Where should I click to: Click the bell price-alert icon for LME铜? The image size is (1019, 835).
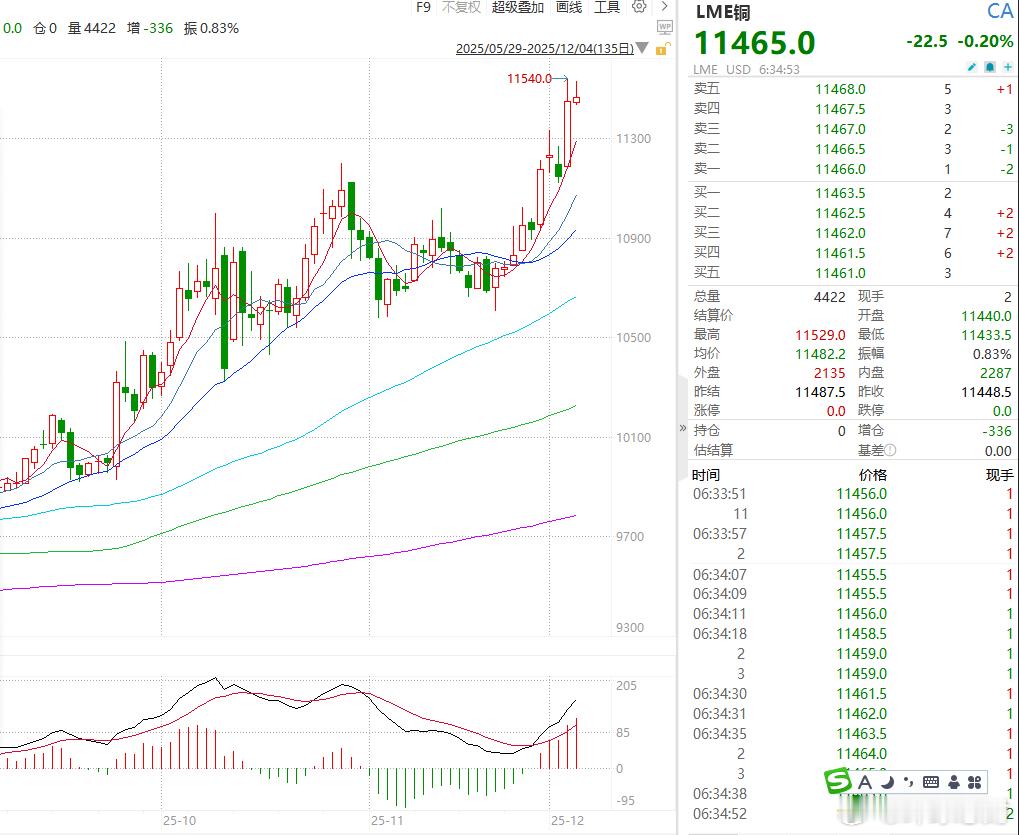(x=989, y=67)
